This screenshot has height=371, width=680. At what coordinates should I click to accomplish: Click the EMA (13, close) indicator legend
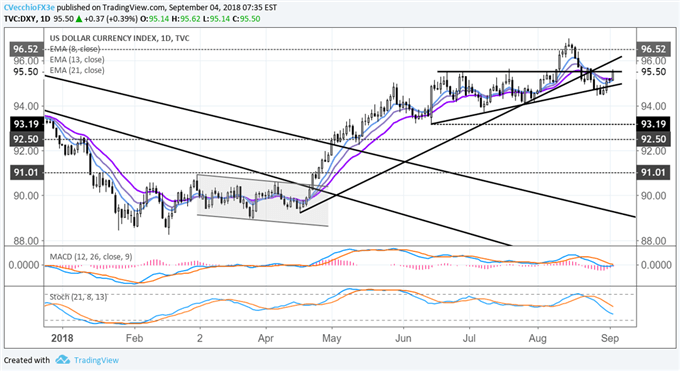(77, 59)
